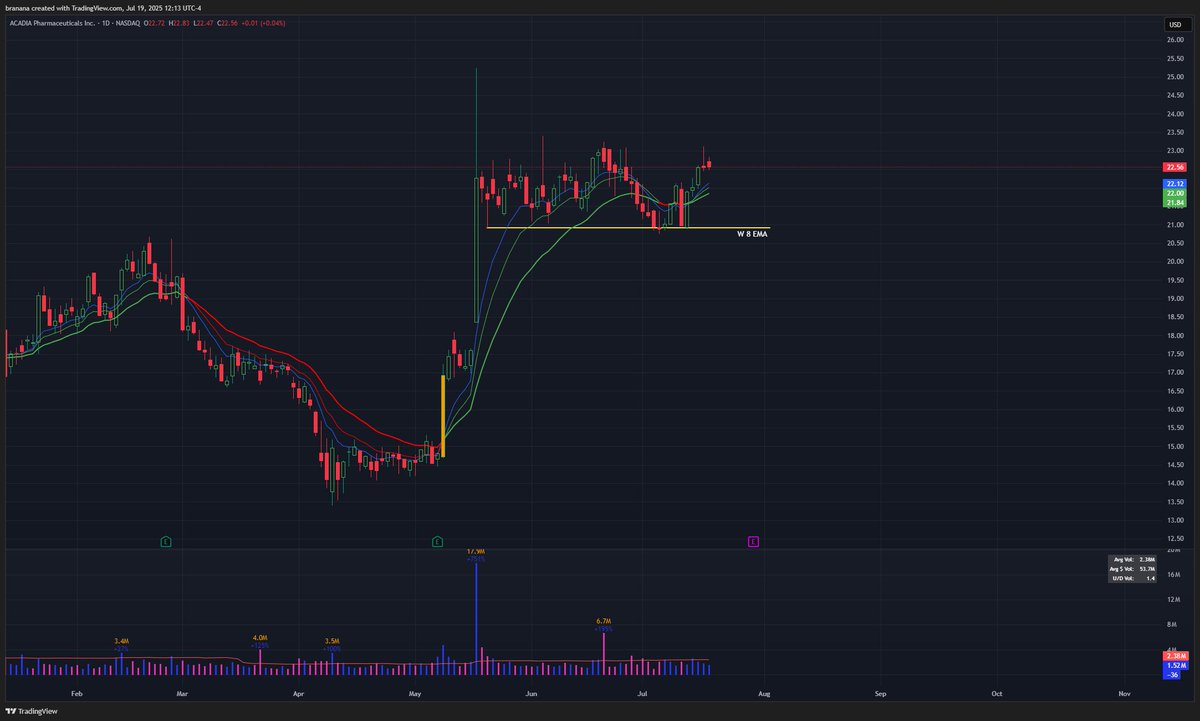Click the Nov label on time axis
Screen dimensions: 1200x721
(1124, 693)
